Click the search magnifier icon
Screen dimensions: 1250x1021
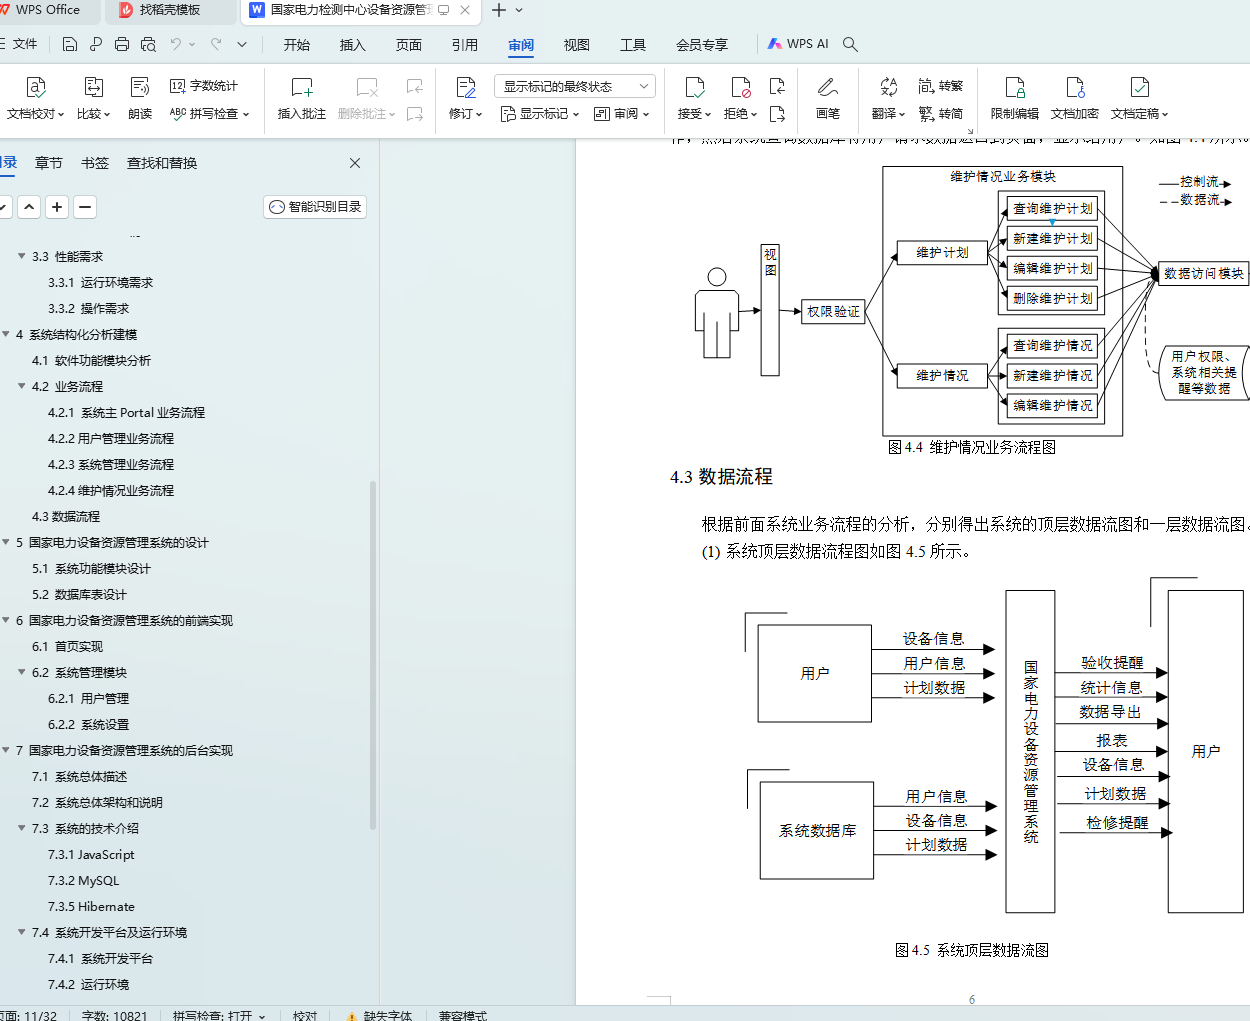(x=851, y=44)
